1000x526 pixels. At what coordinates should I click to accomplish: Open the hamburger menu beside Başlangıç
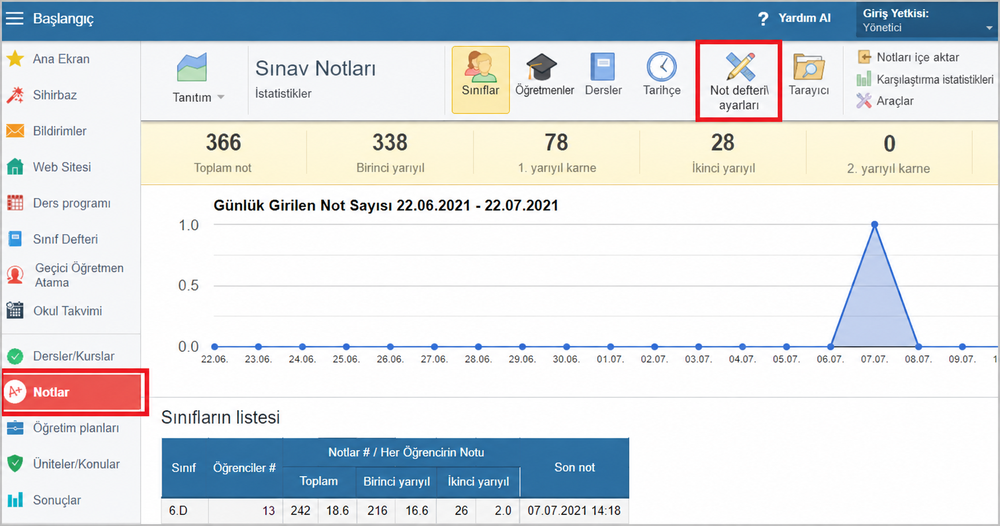point(14,18)
